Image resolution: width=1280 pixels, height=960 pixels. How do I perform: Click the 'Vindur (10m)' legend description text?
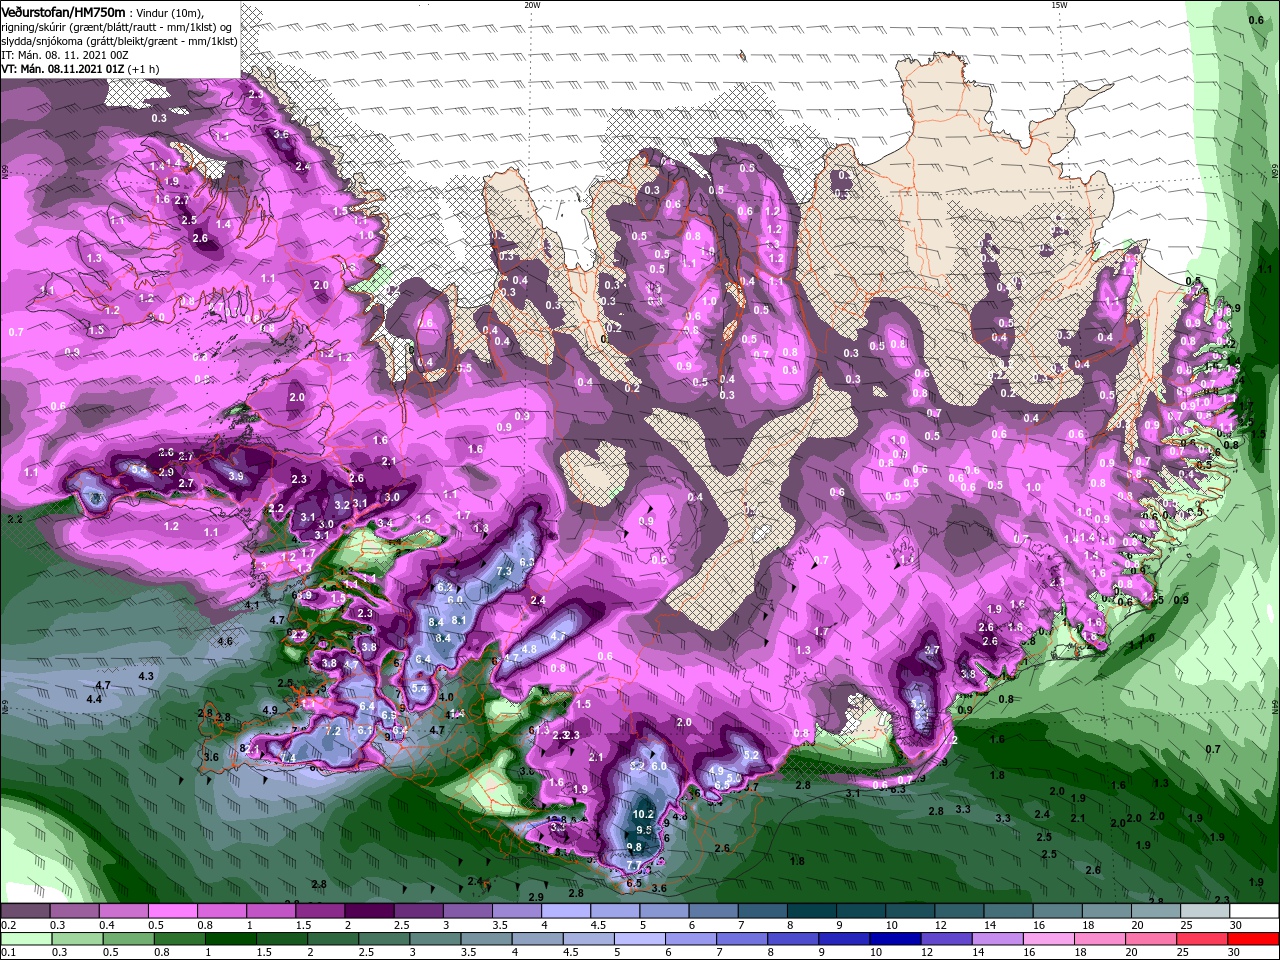[x=169, y=12]
